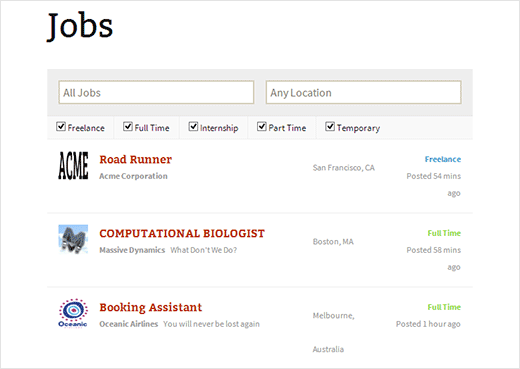Click the Massive Dynamics company name
Screen dimensions: 520x369
(132, 250)
